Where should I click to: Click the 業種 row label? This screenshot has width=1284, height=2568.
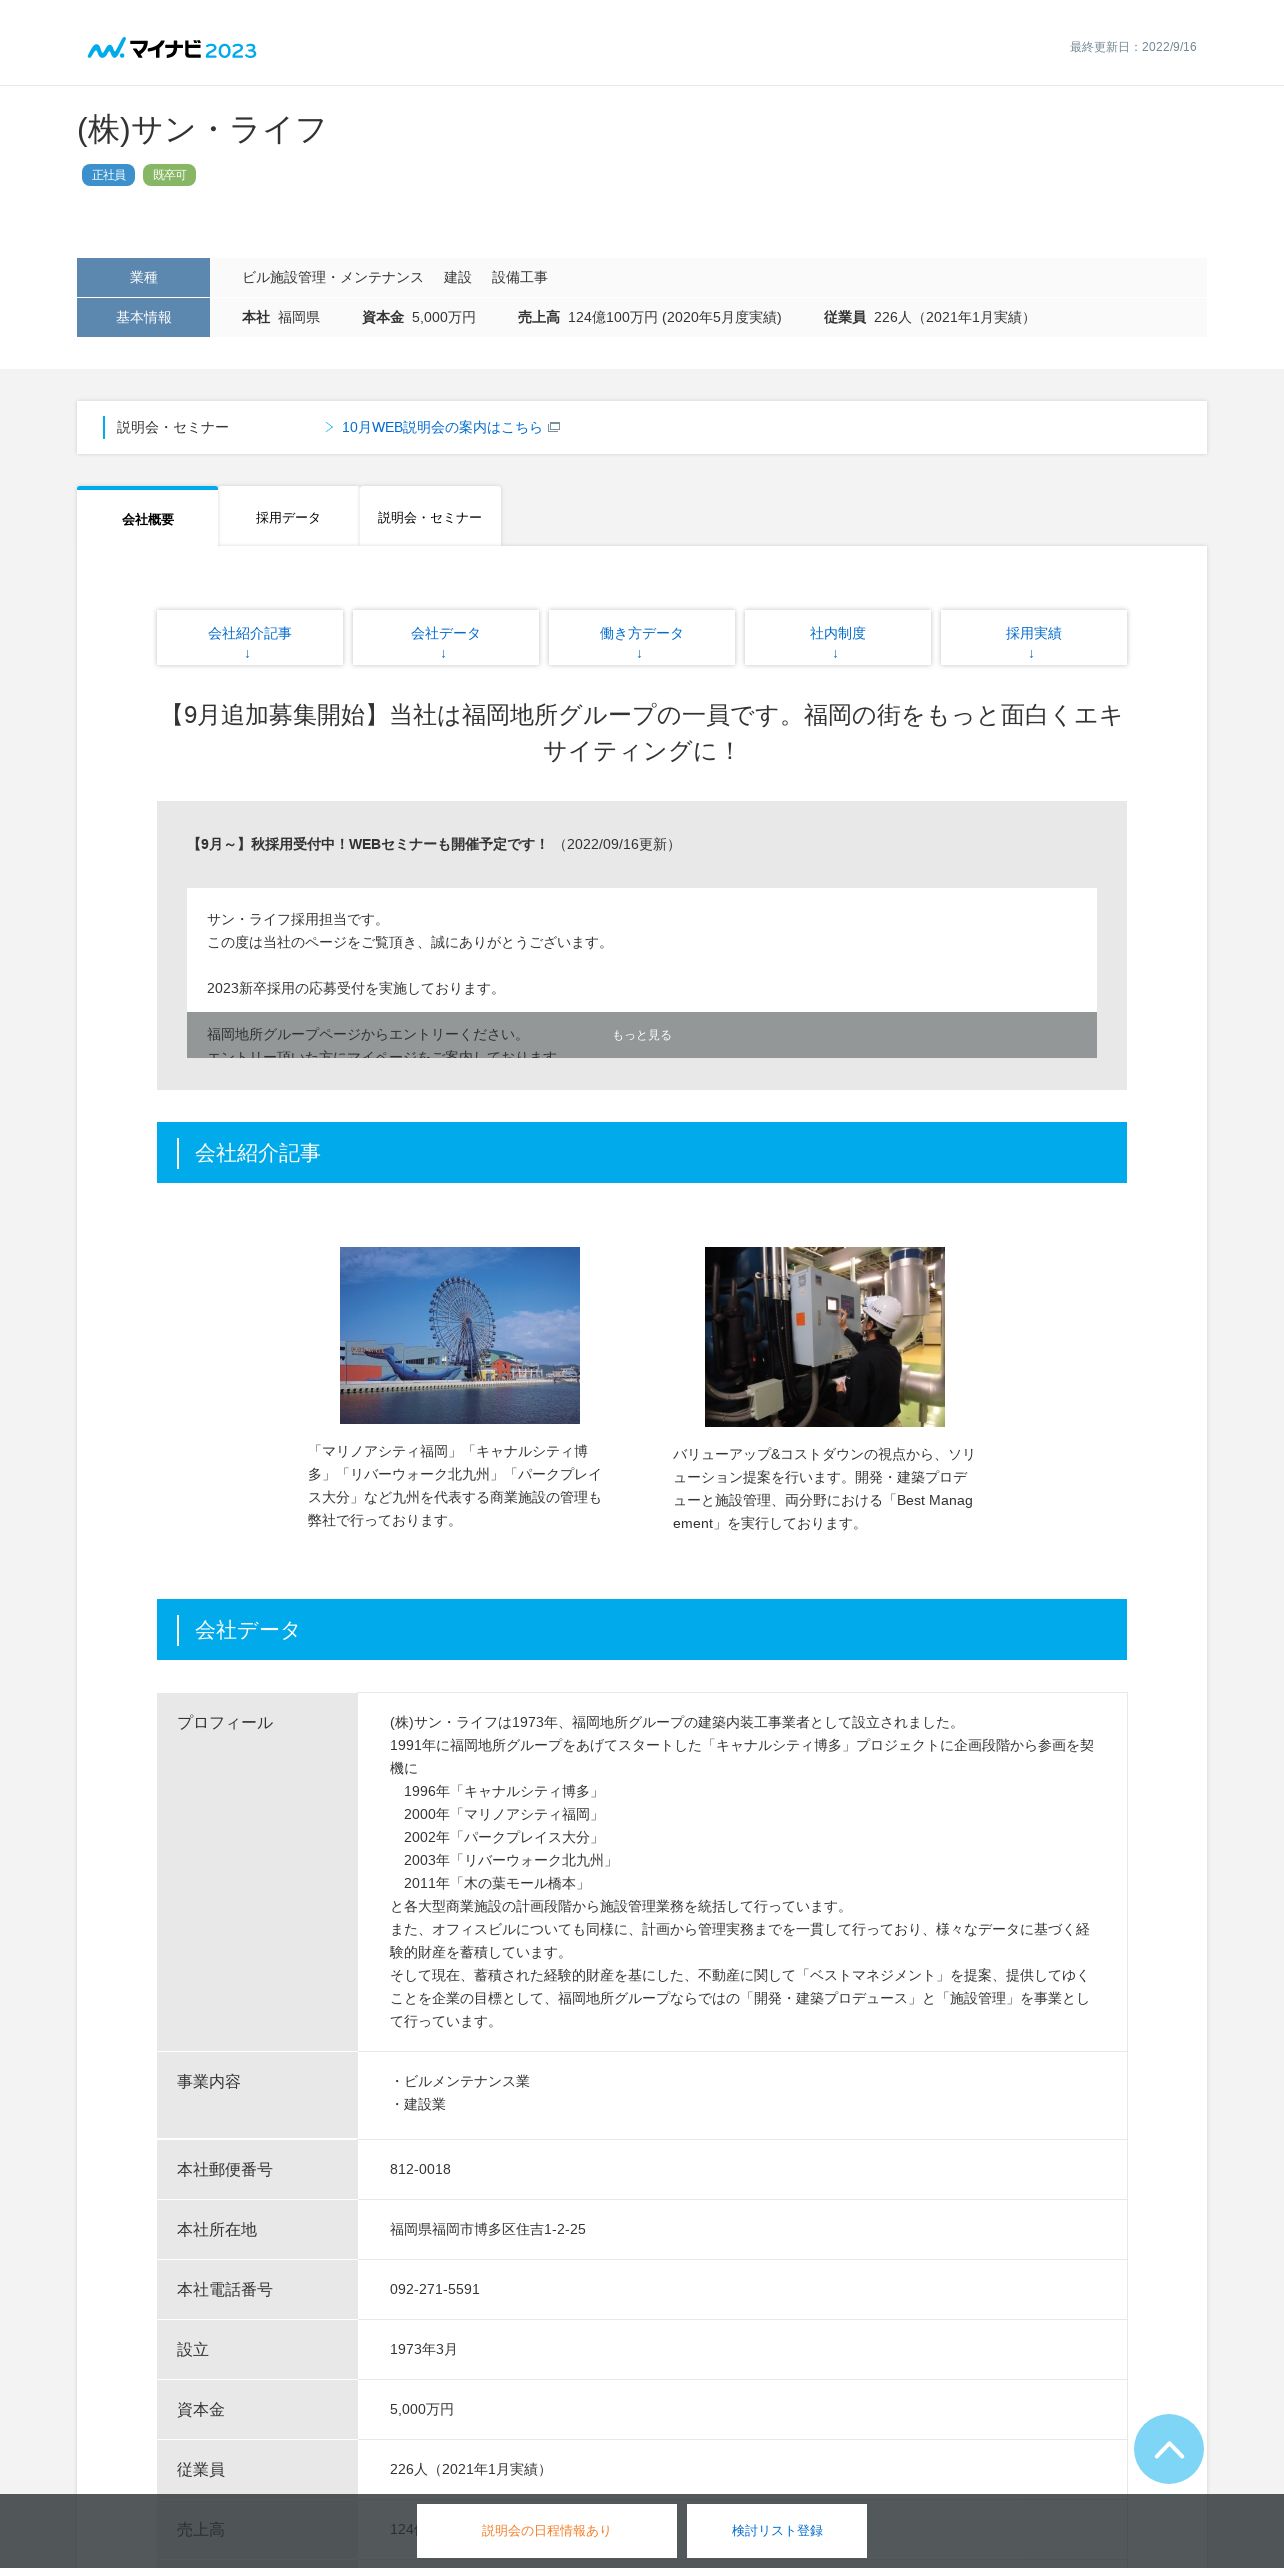(x=143, y=277)
